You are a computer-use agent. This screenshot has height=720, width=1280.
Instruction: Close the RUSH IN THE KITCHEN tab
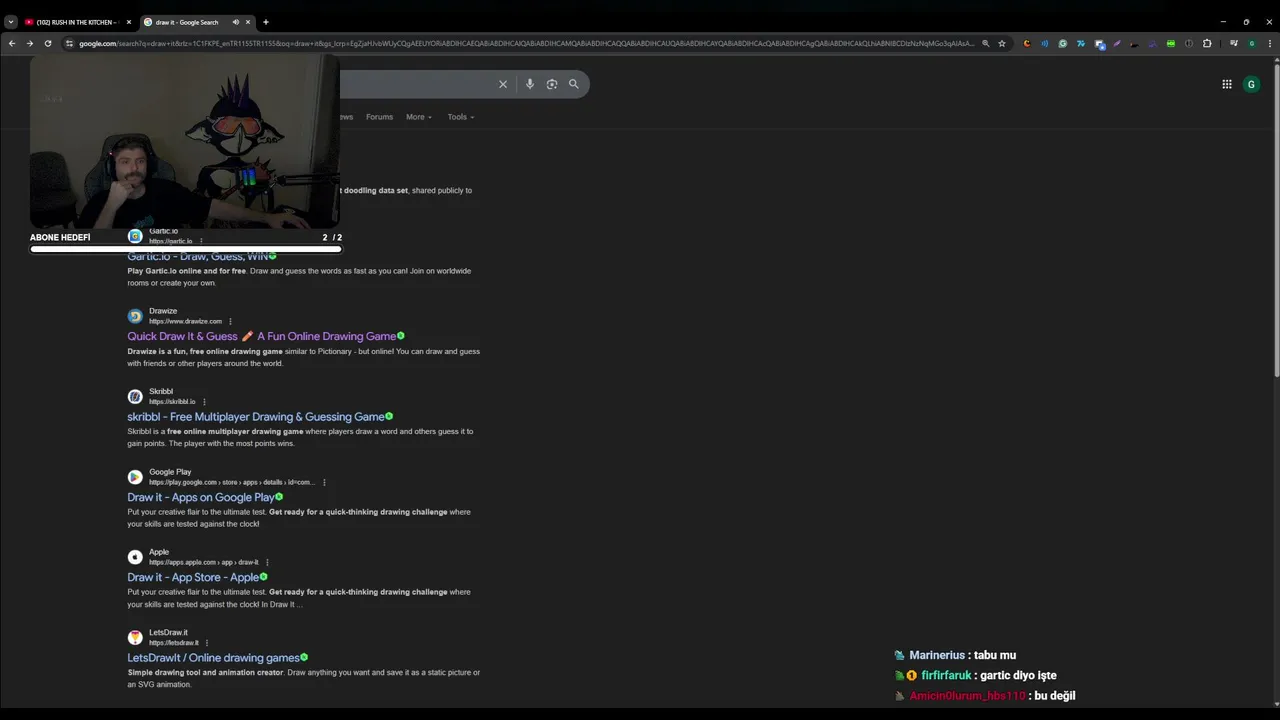click(128, 22)
